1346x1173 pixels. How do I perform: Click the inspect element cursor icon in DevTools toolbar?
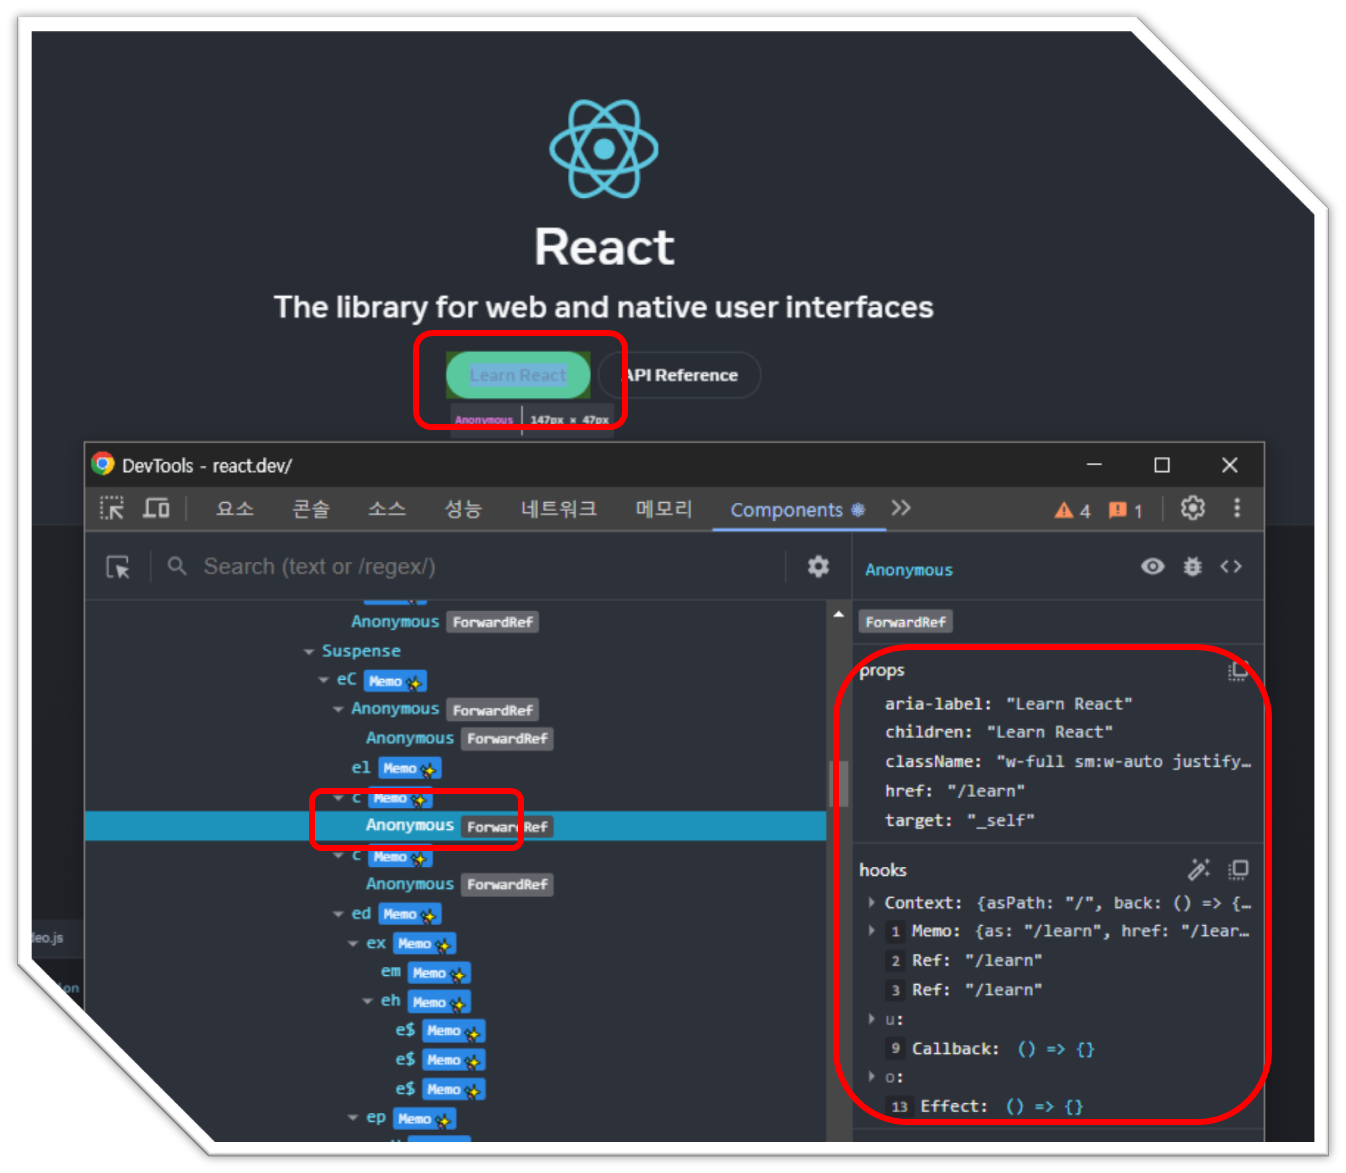tap(111, 508)
